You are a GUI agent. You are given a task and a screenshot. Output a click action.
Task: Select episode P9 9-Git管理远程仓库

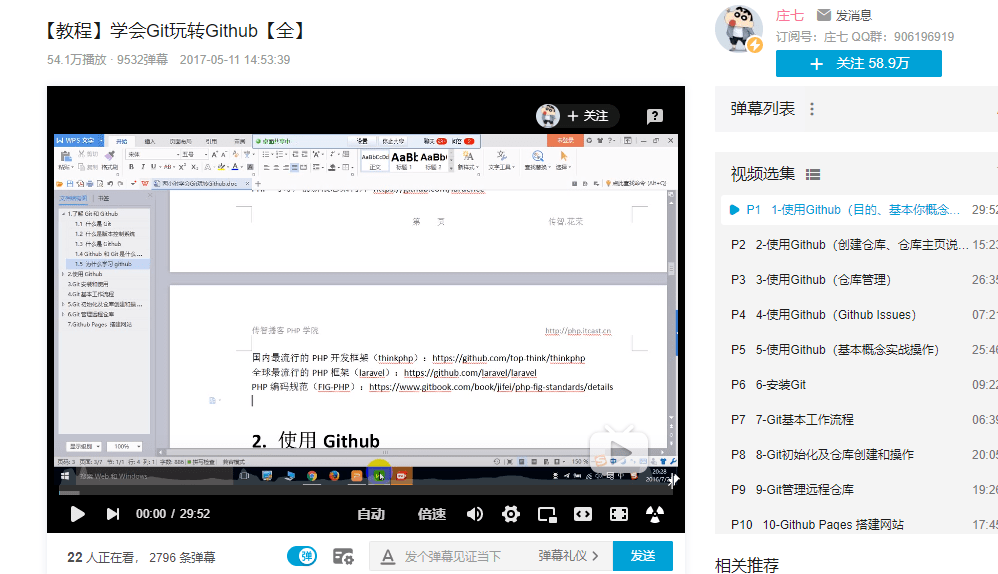pos(859,490)
